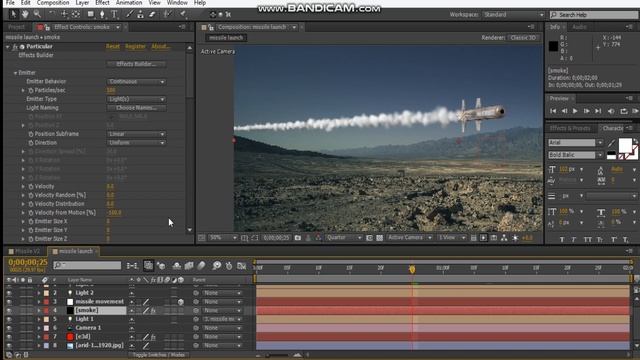Open the Effect menu

point(102,3)
